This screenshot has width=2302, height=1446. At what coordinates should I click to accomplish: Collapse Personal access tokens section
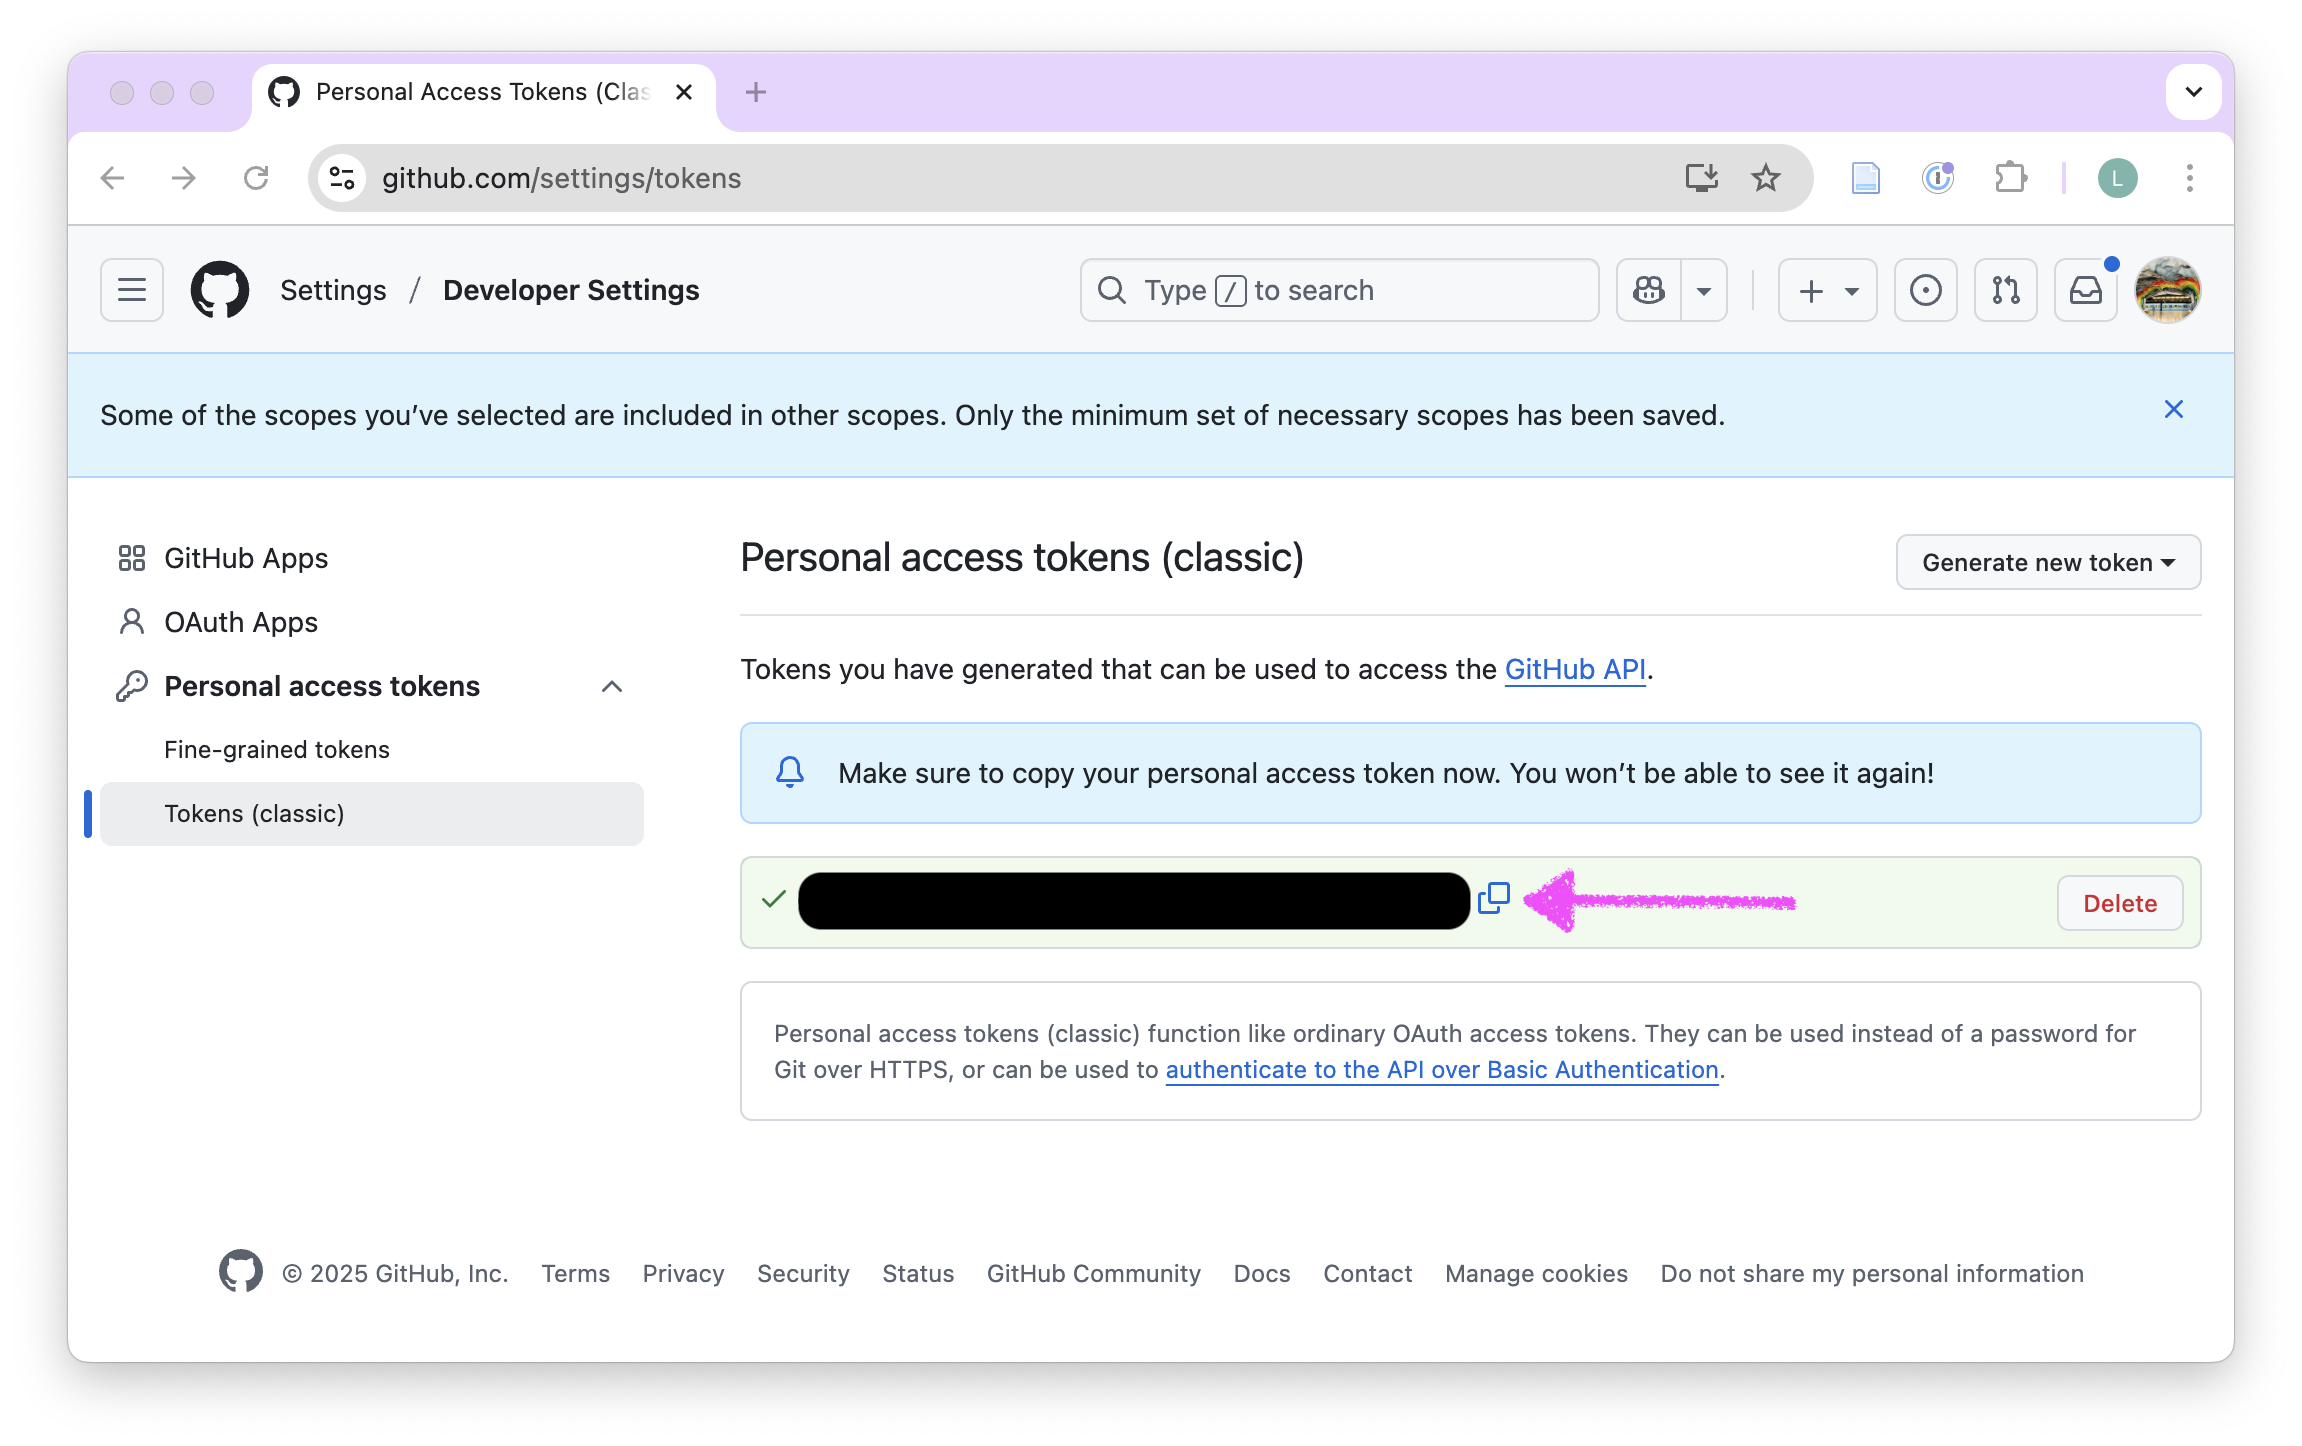[x=612, y=686]
